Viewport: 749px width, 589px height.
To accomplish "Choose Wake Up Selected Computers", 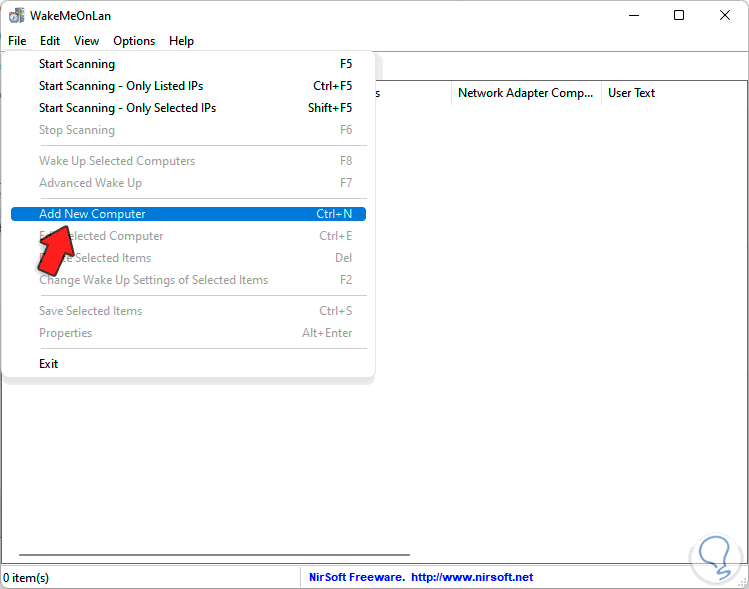I will click(x=188, y=161).
